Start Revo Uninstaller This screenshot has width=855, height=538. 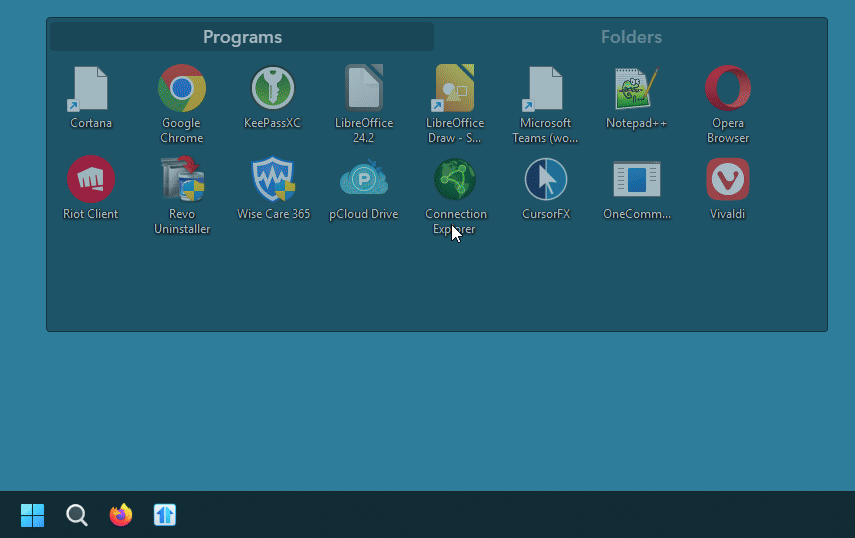[x=182, y=181]
